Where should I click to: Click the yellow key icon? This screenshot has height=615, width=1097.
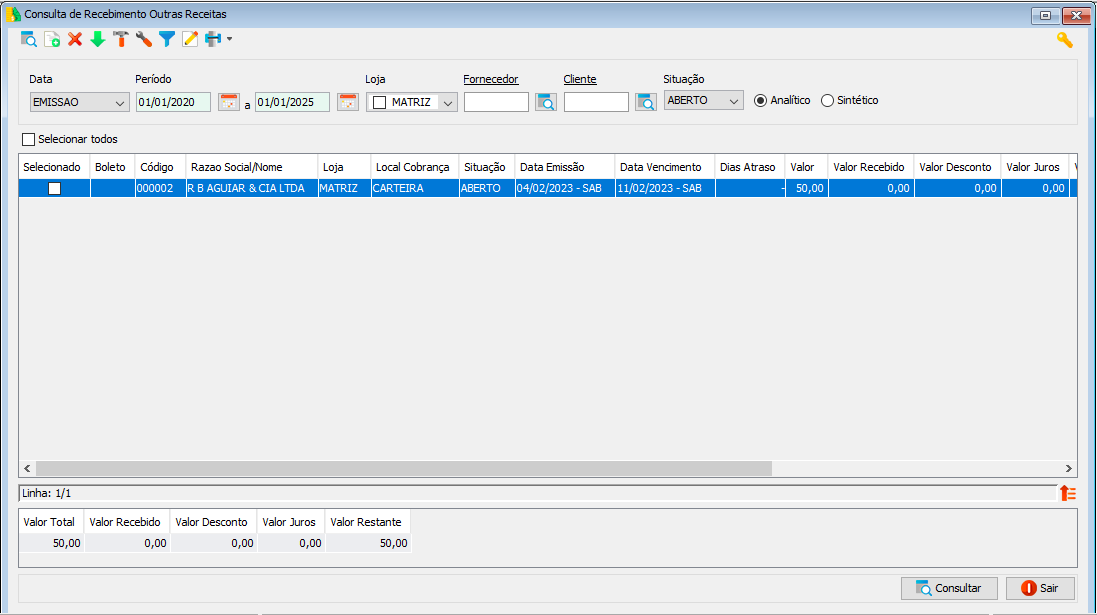pyautogui.click(x=1065, y=40)
